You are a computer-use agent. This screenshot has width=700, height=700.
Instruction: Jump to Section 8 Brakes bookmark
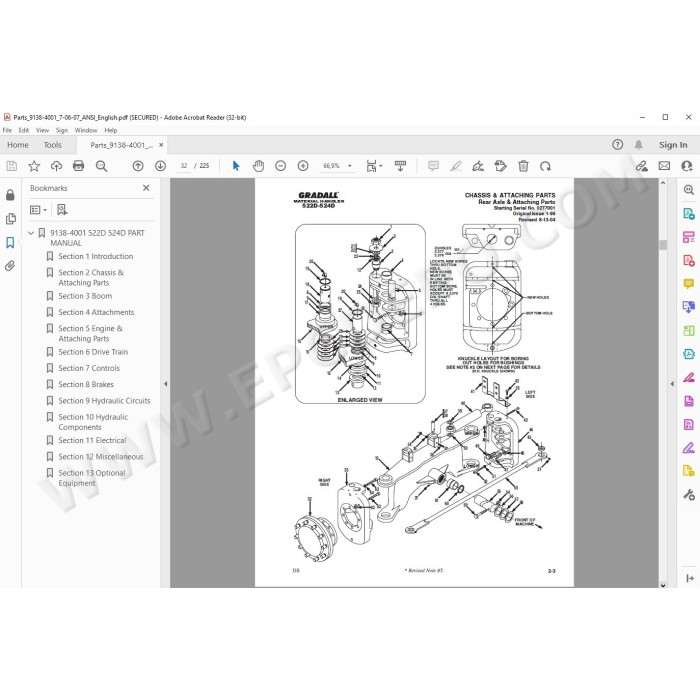click(86, 384)
